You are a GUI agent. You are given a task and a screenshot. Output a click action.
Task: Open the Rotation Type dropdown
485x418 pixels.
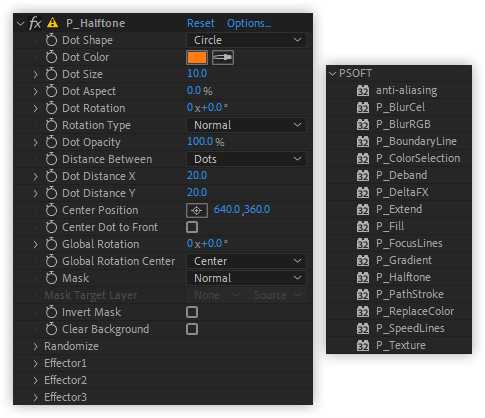tap(246, 125)
